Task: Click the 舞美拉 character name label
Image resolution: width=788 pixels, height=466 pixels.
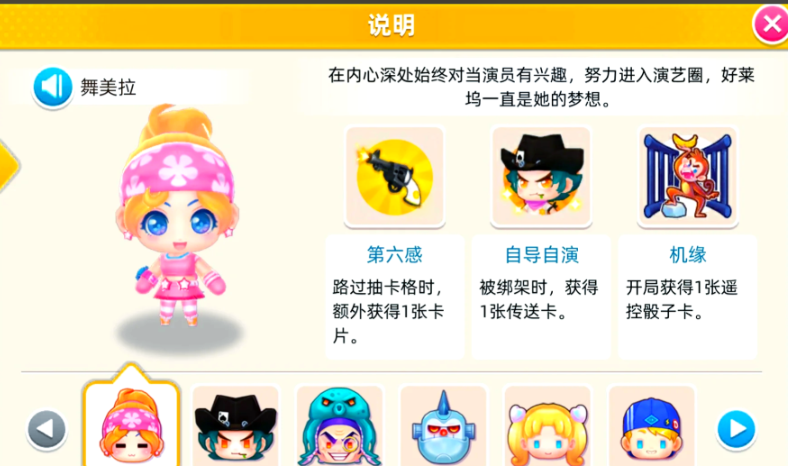Action: point(108,87)
